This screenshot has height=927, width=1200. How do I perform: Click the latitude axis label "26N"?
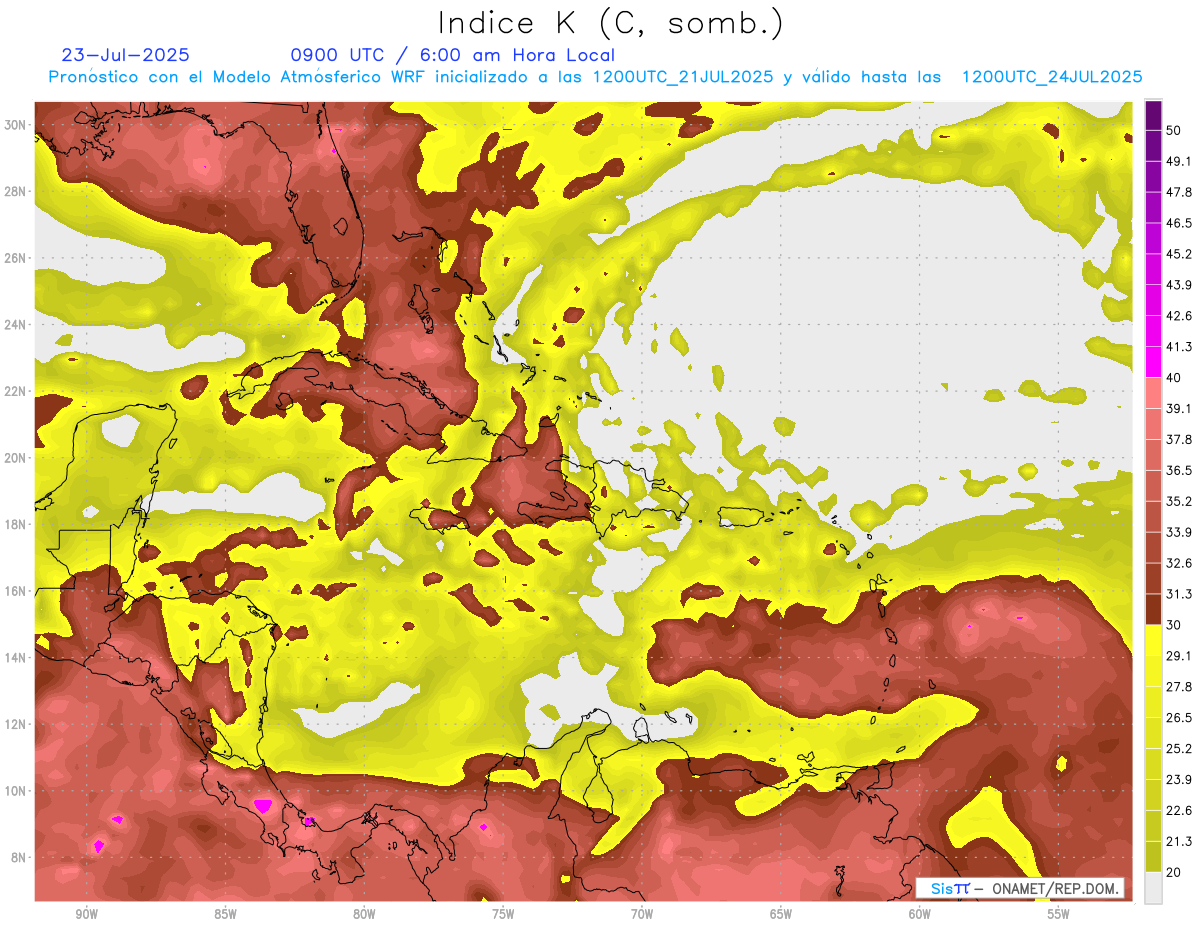[x=15, y=258]
